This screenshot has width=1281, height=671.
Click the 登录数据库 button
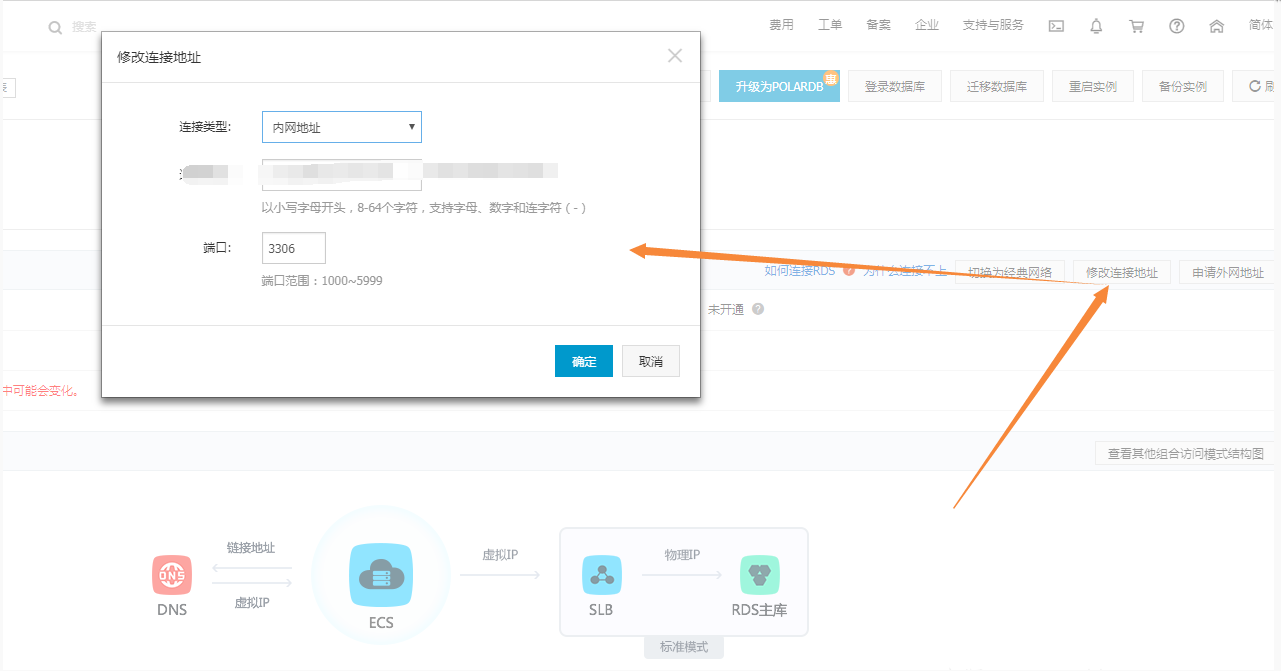894,87
